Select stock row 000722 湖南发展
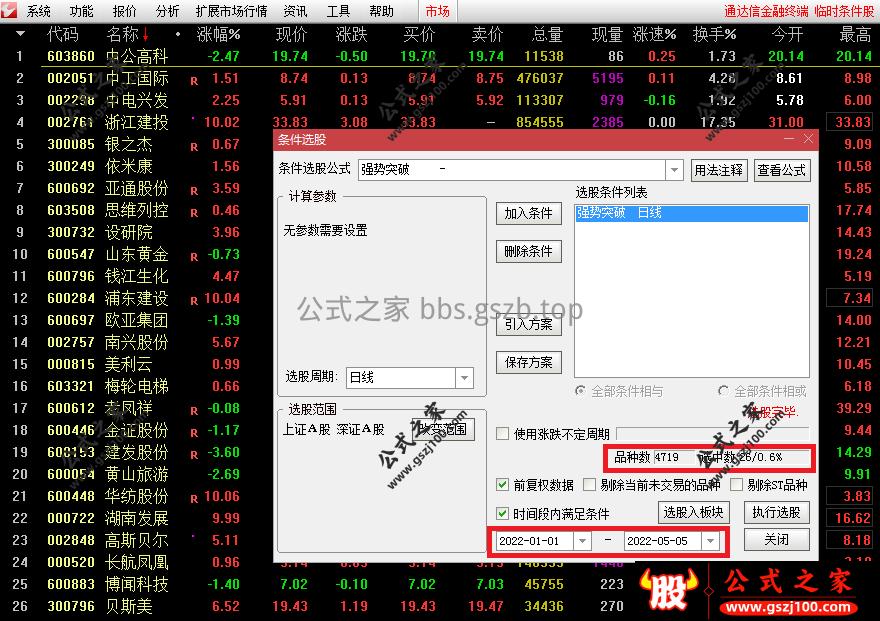This screenshot has height=621, width=880. (137, 518)
